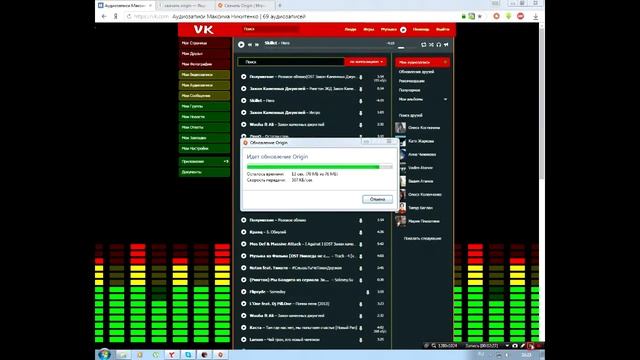Play the last track at the bottom of the list
Image resolution: width=640 pixels, height=360 pixels.
(x=244, y=340)
